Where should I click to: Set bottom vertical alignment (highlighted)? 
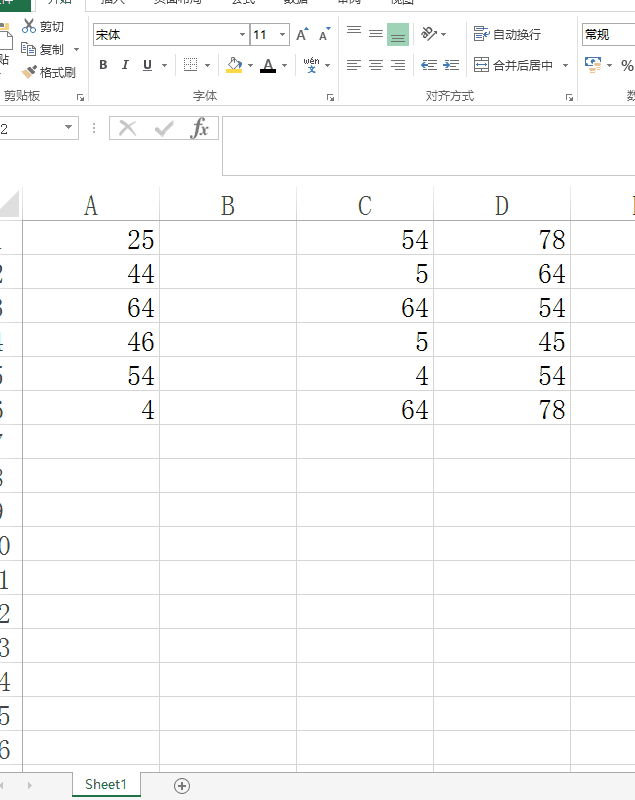click(x=398, y=34)
